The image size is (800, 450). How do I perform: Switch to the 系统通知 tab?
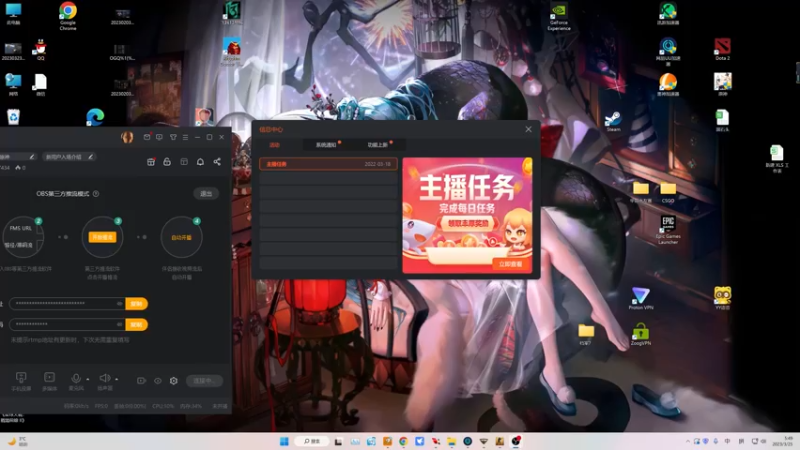coord(327,145)
